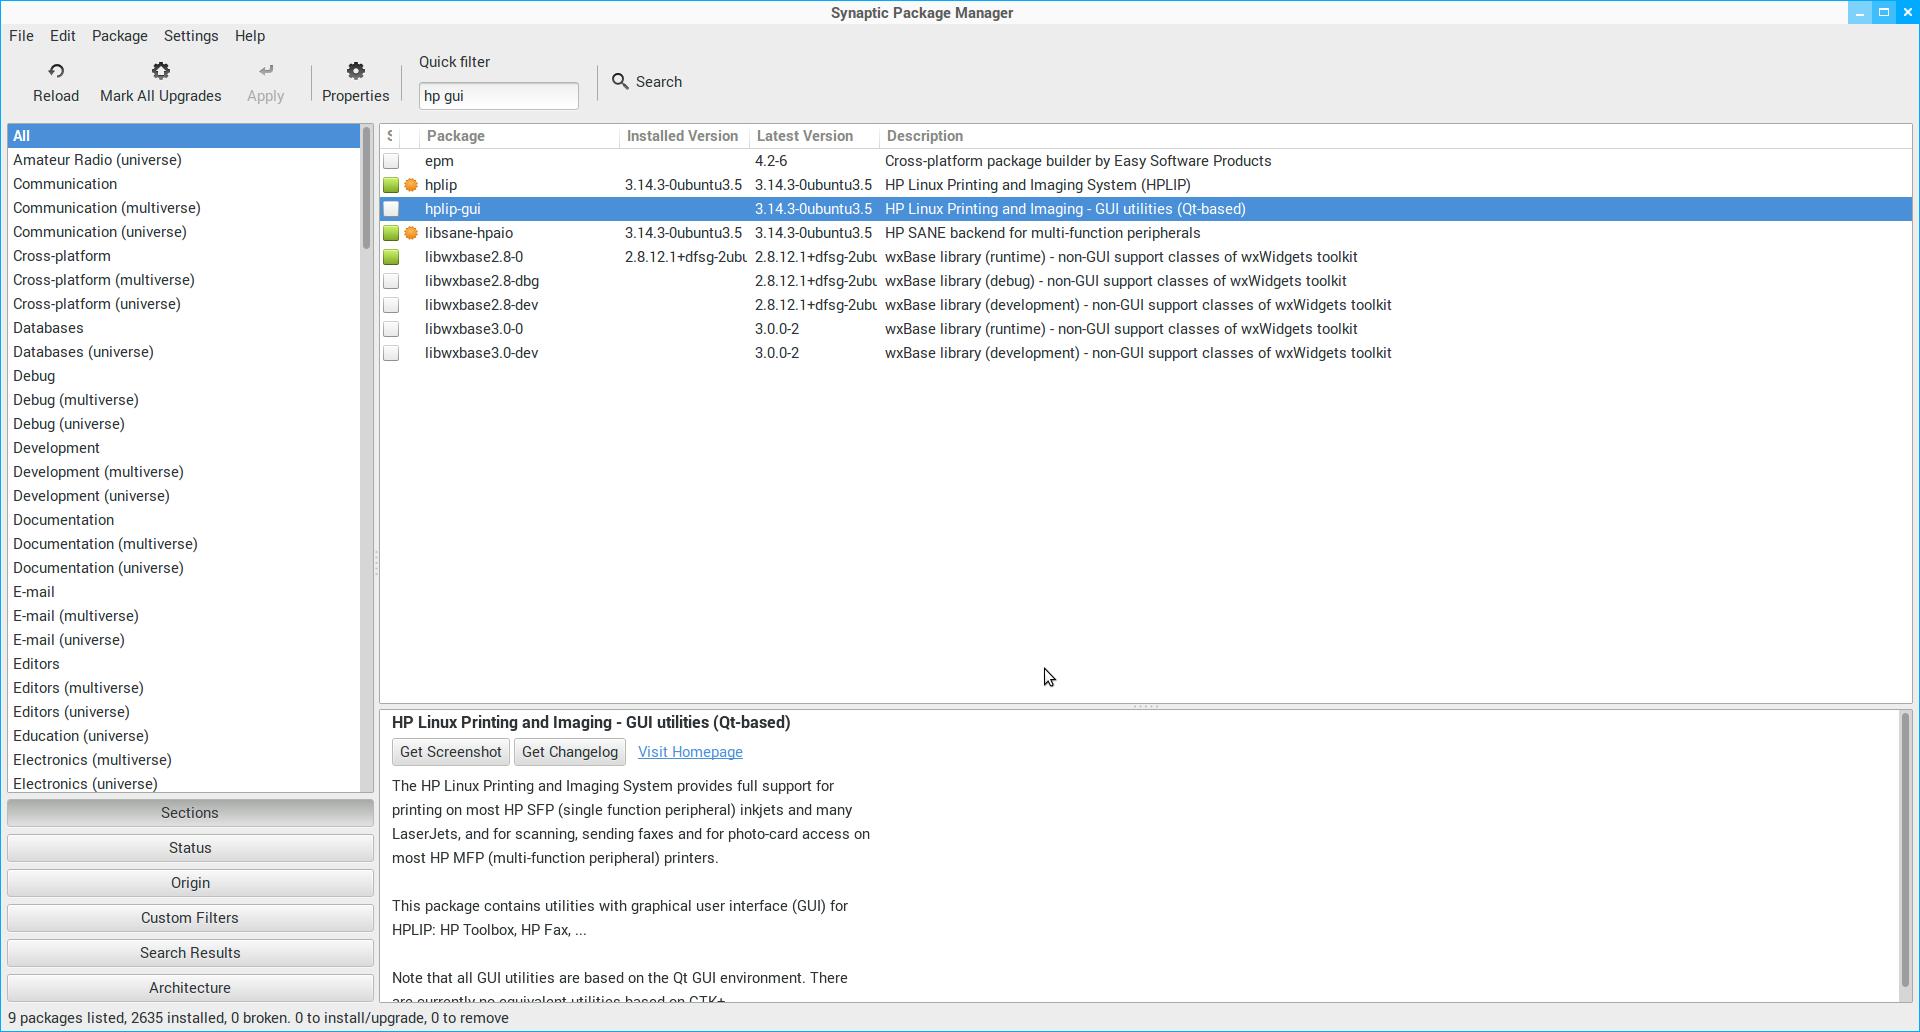Click the sections list vertical scrollbar
The image size is (1920, 1032).
(366, 190)
